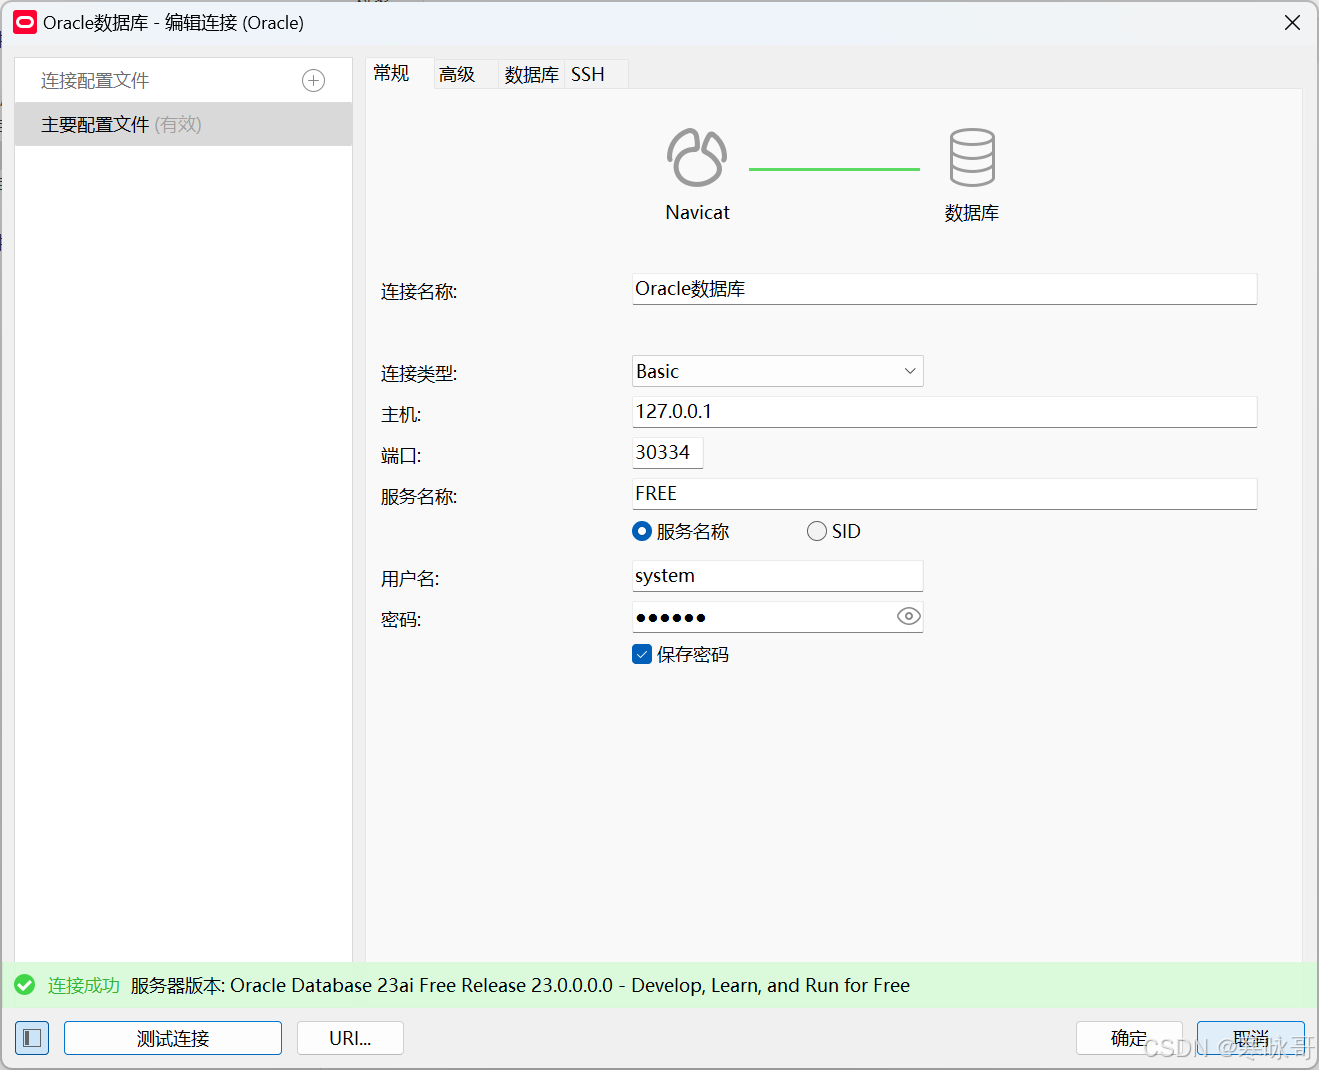Image resolution: width=1319 pixels, height=1070 pixels.
Task: Select the 服务名称 radio button
Action: point(642,531)
